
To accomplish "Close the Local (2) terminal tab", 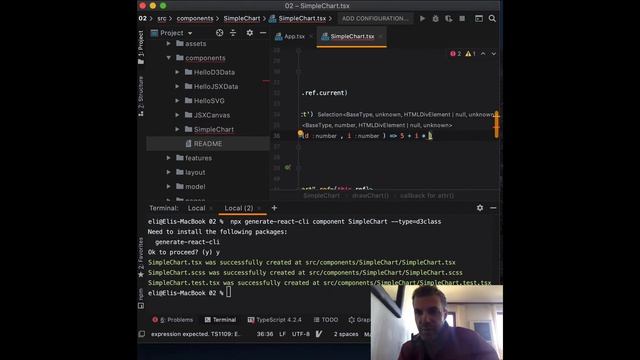I will click(259, 208).
